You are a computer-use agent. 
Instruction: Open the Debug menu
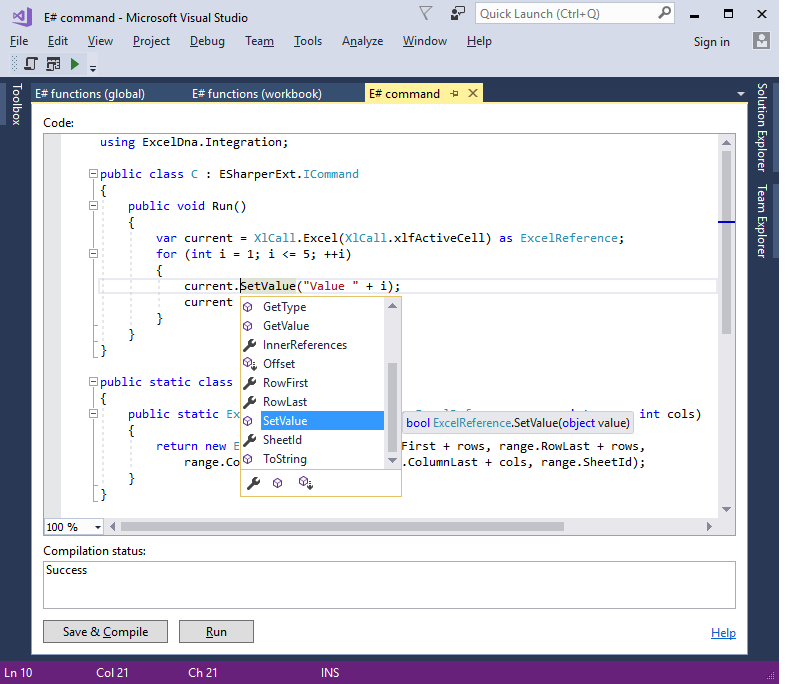[207, 41]
